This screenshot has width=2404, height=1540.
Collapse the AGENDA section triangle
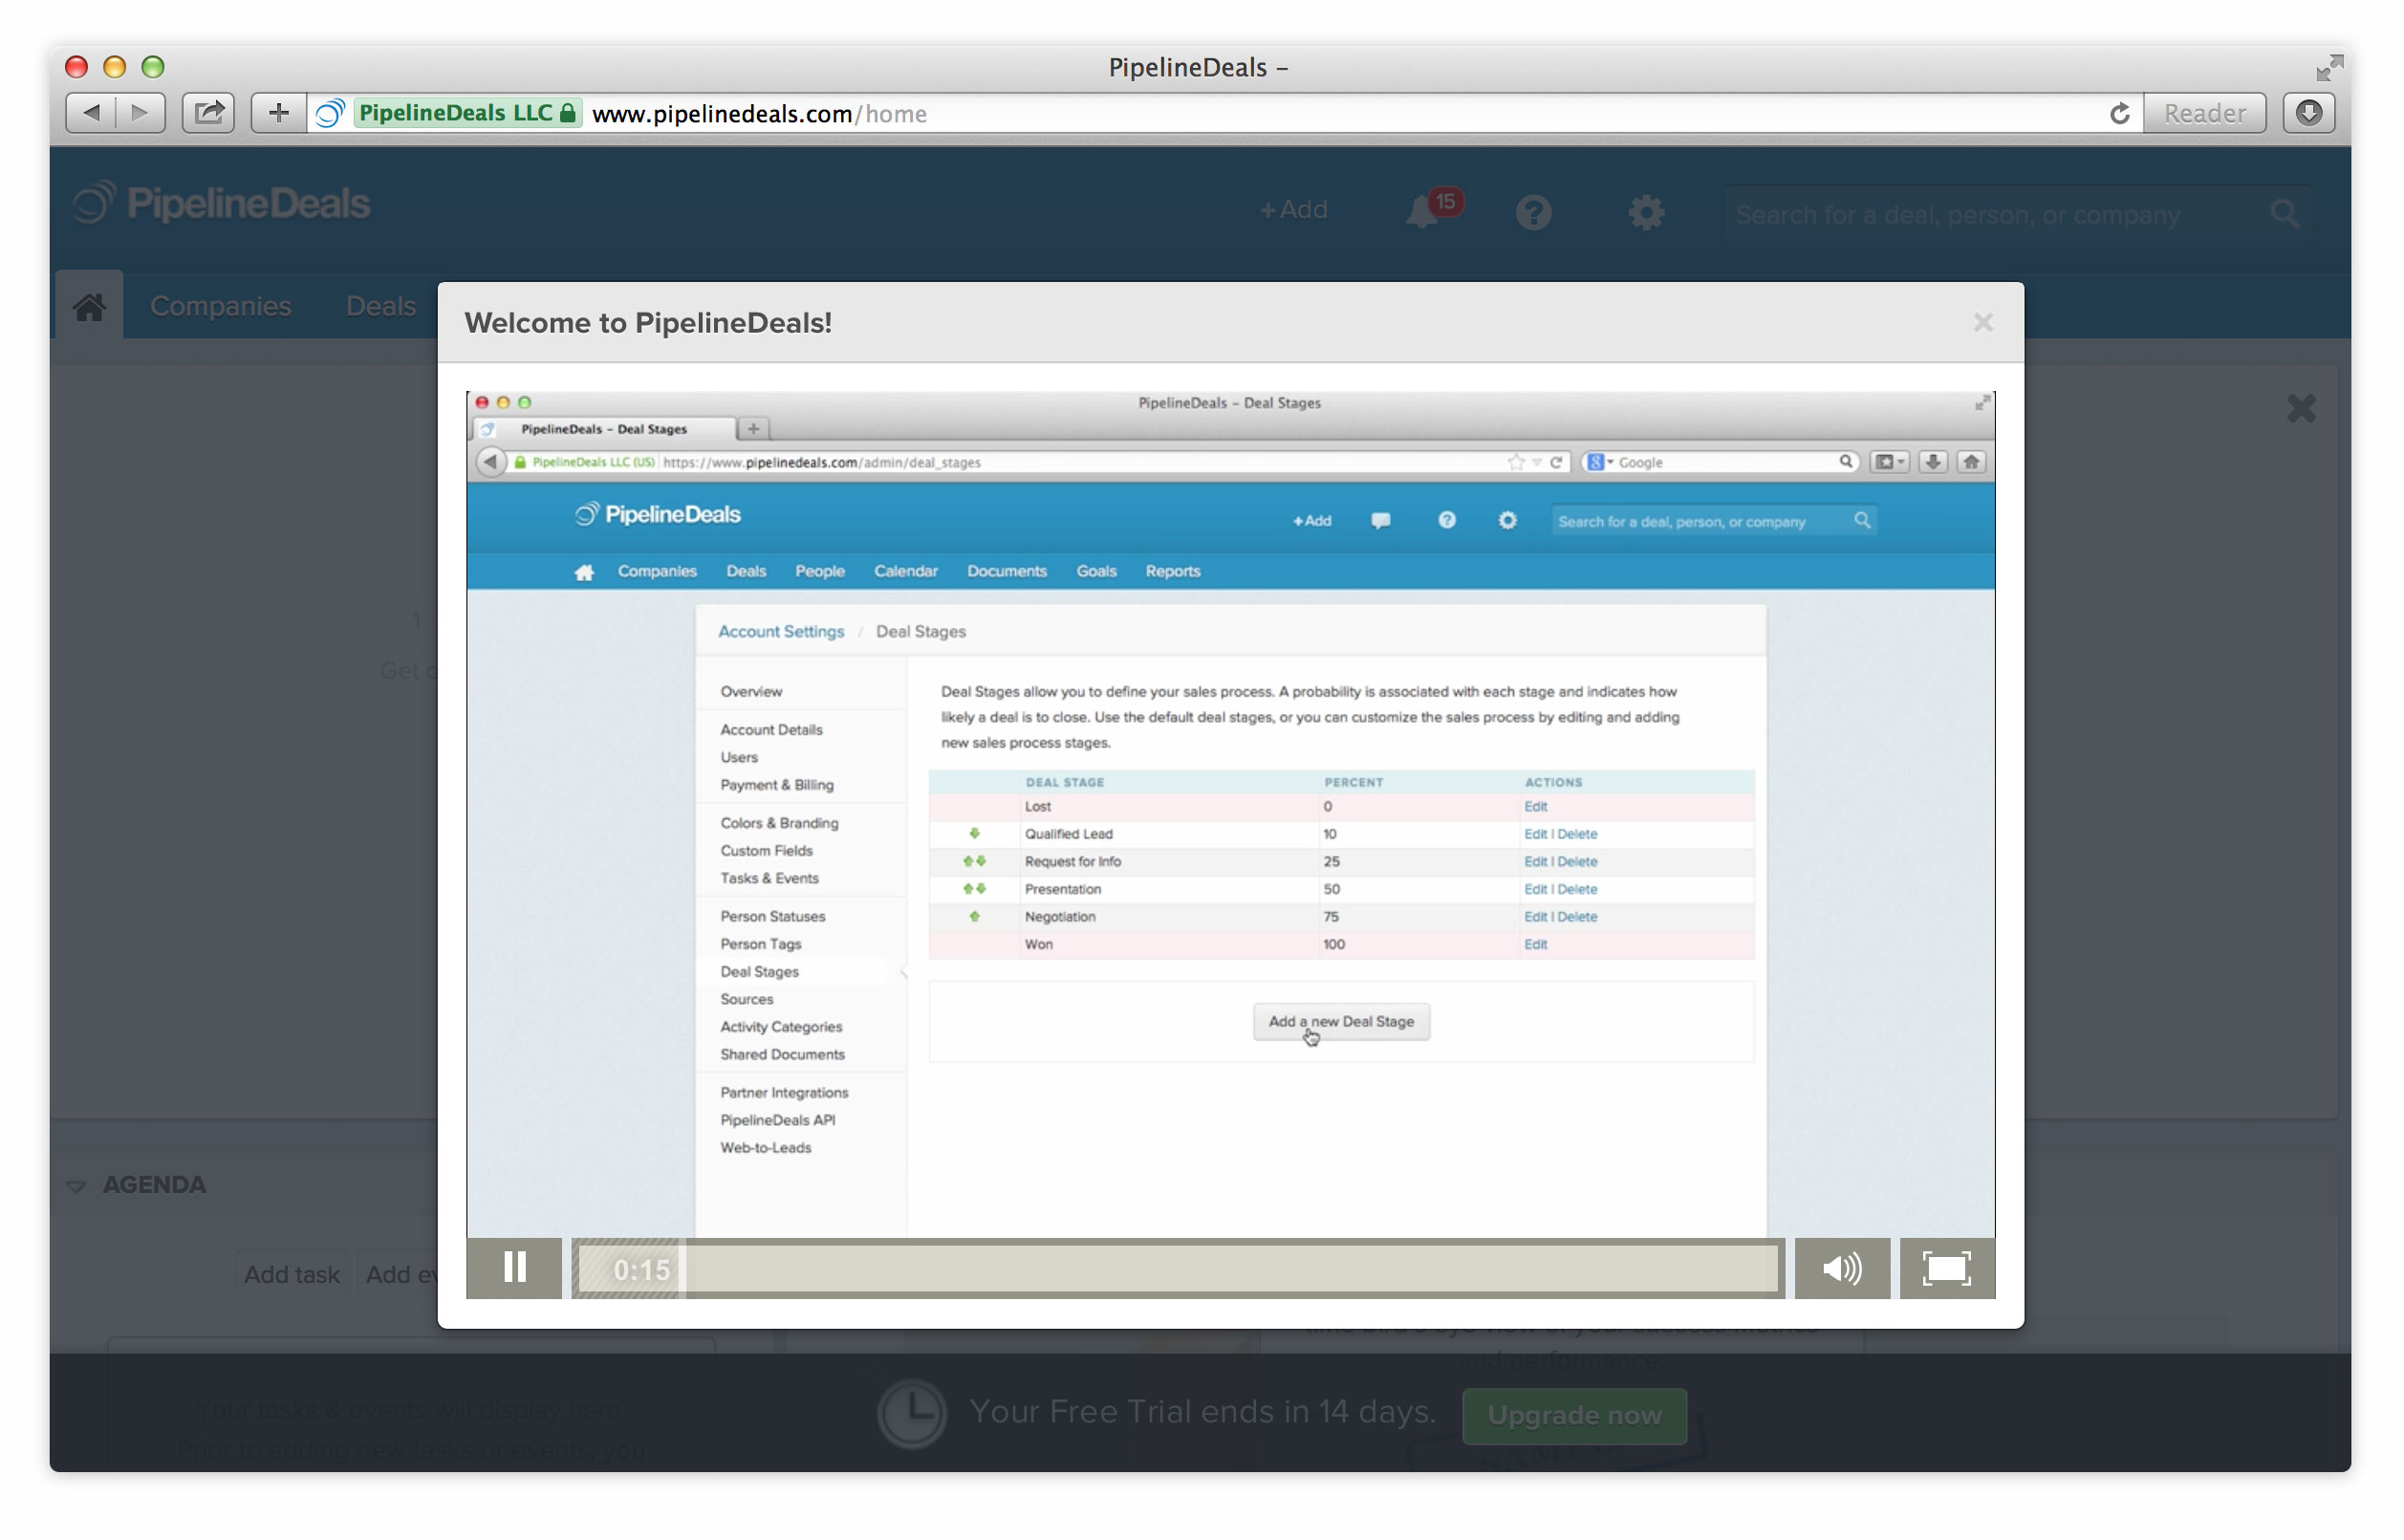pos(76,1186)
